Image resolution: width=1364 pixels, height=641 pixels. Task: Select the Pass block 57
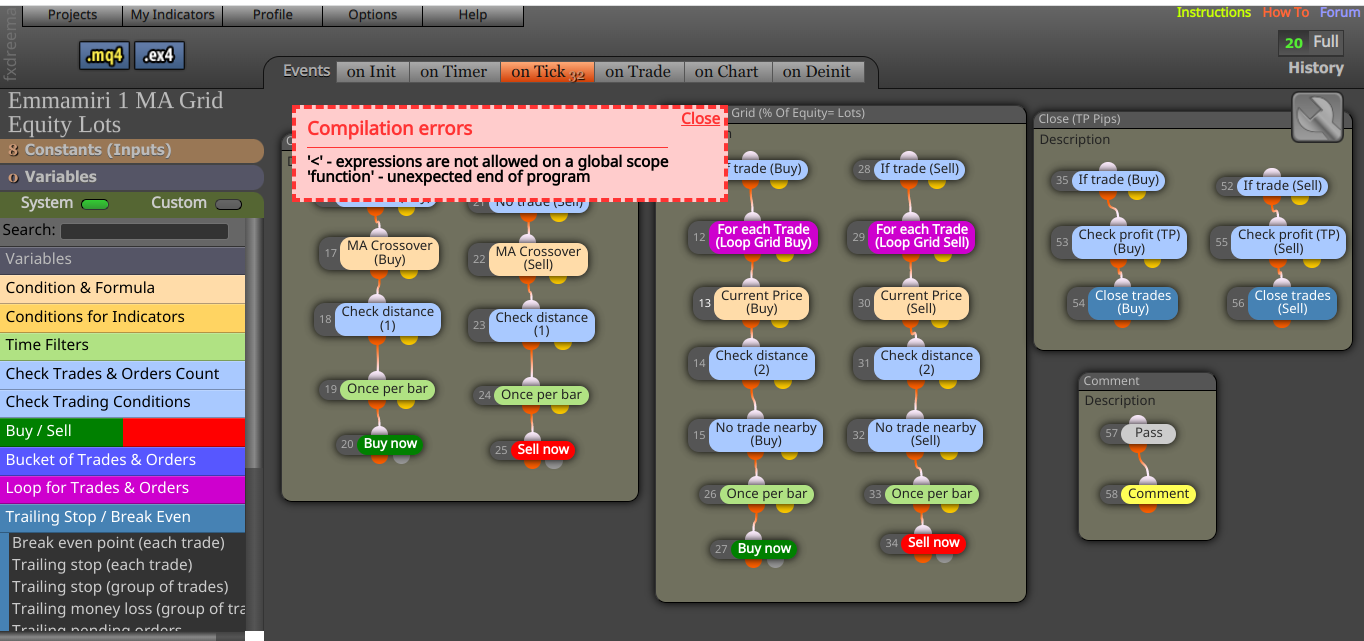(x=1149, y=434)
